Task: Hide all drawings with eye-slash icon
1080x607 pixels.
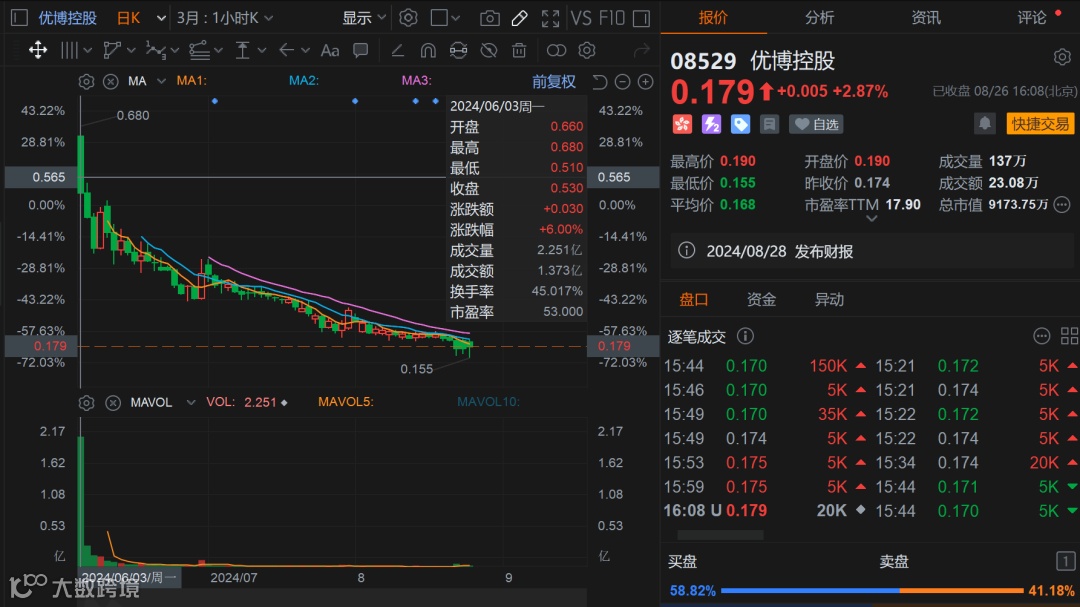Action: pyautogui.click(x=489, y=50)
